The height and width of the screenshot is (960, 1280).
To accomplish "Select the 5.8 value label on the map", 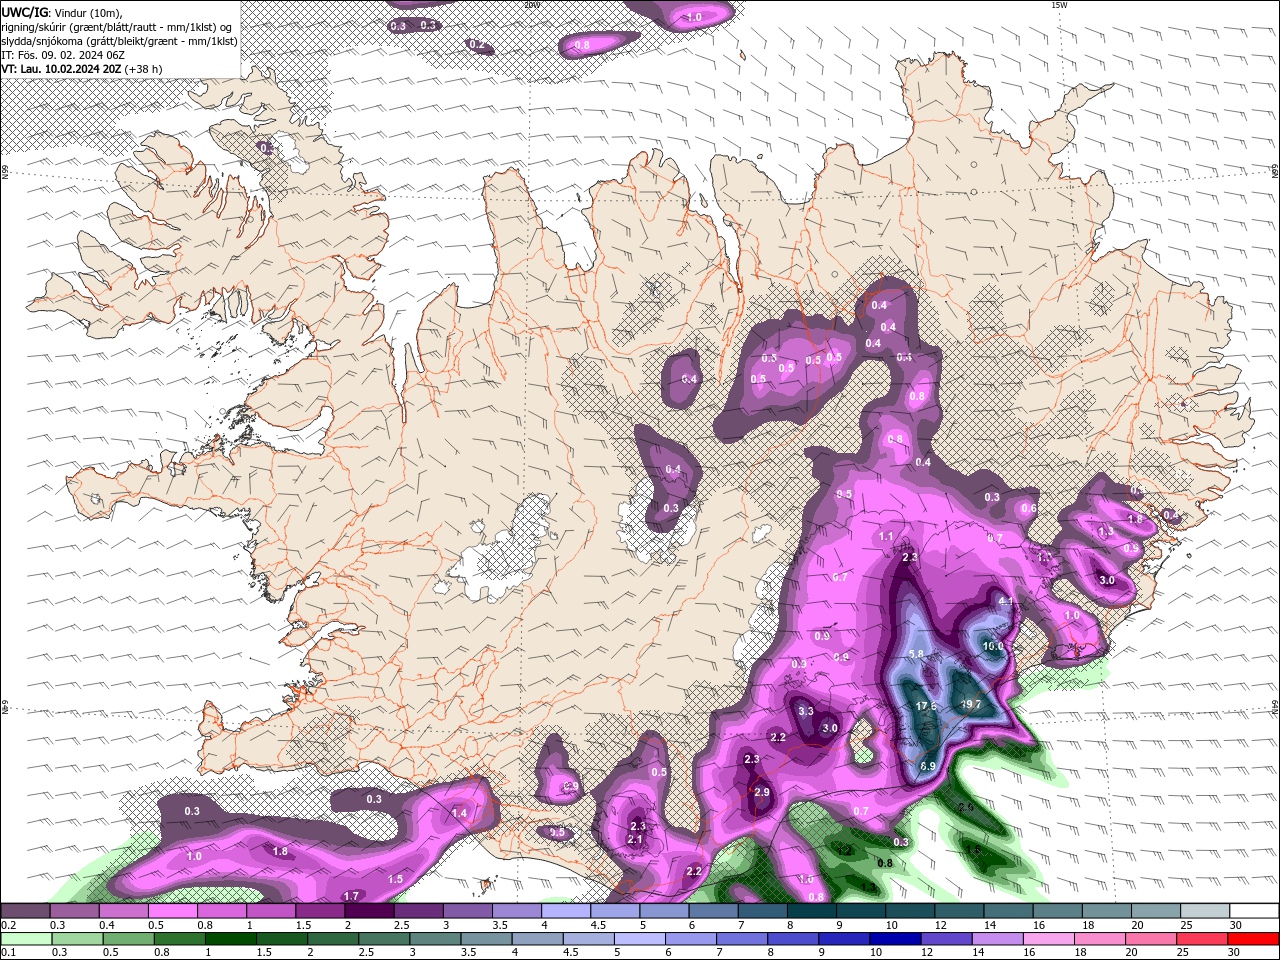I will tap(915, 654).
